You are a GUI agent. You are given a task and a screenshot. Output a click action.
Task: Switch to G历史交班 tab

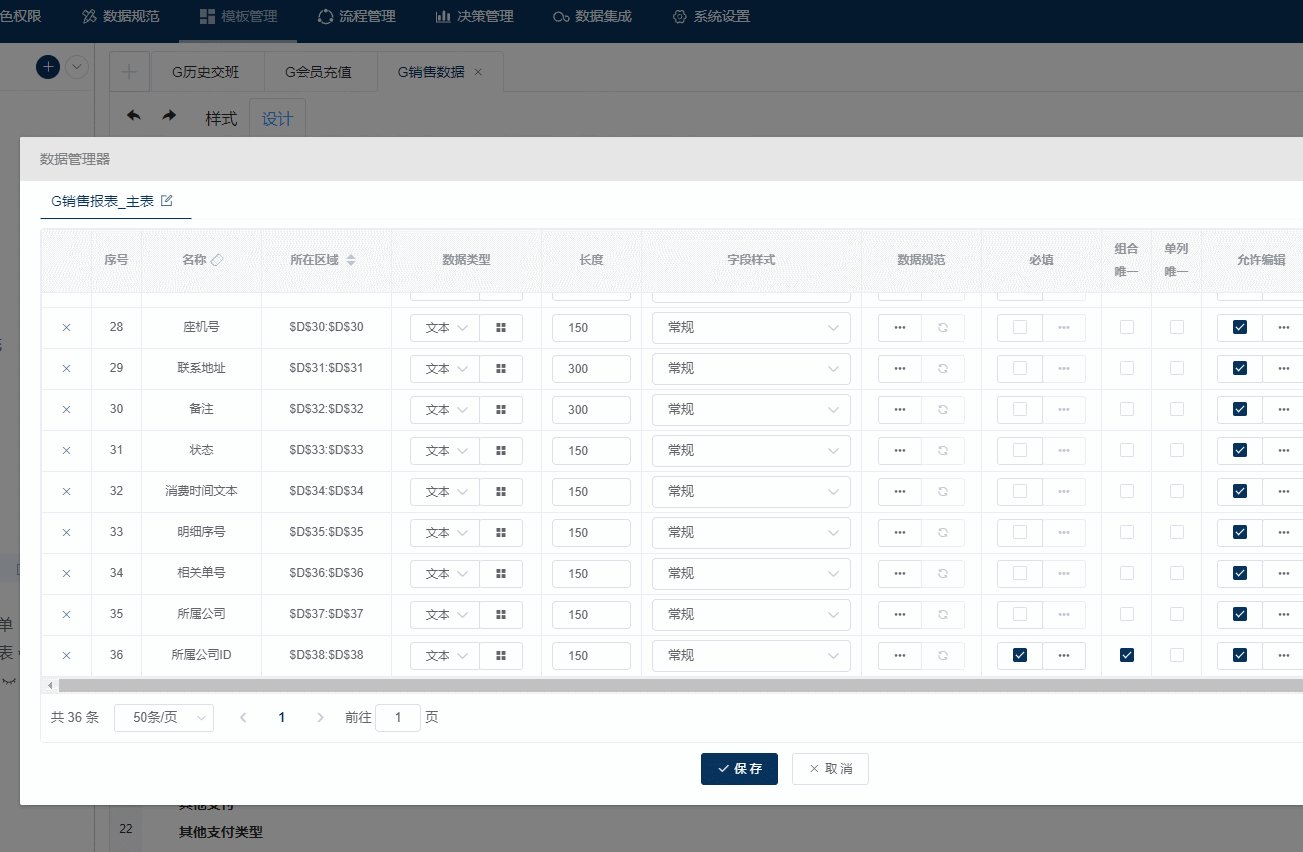pyautogui.click(x=205, y=72)
